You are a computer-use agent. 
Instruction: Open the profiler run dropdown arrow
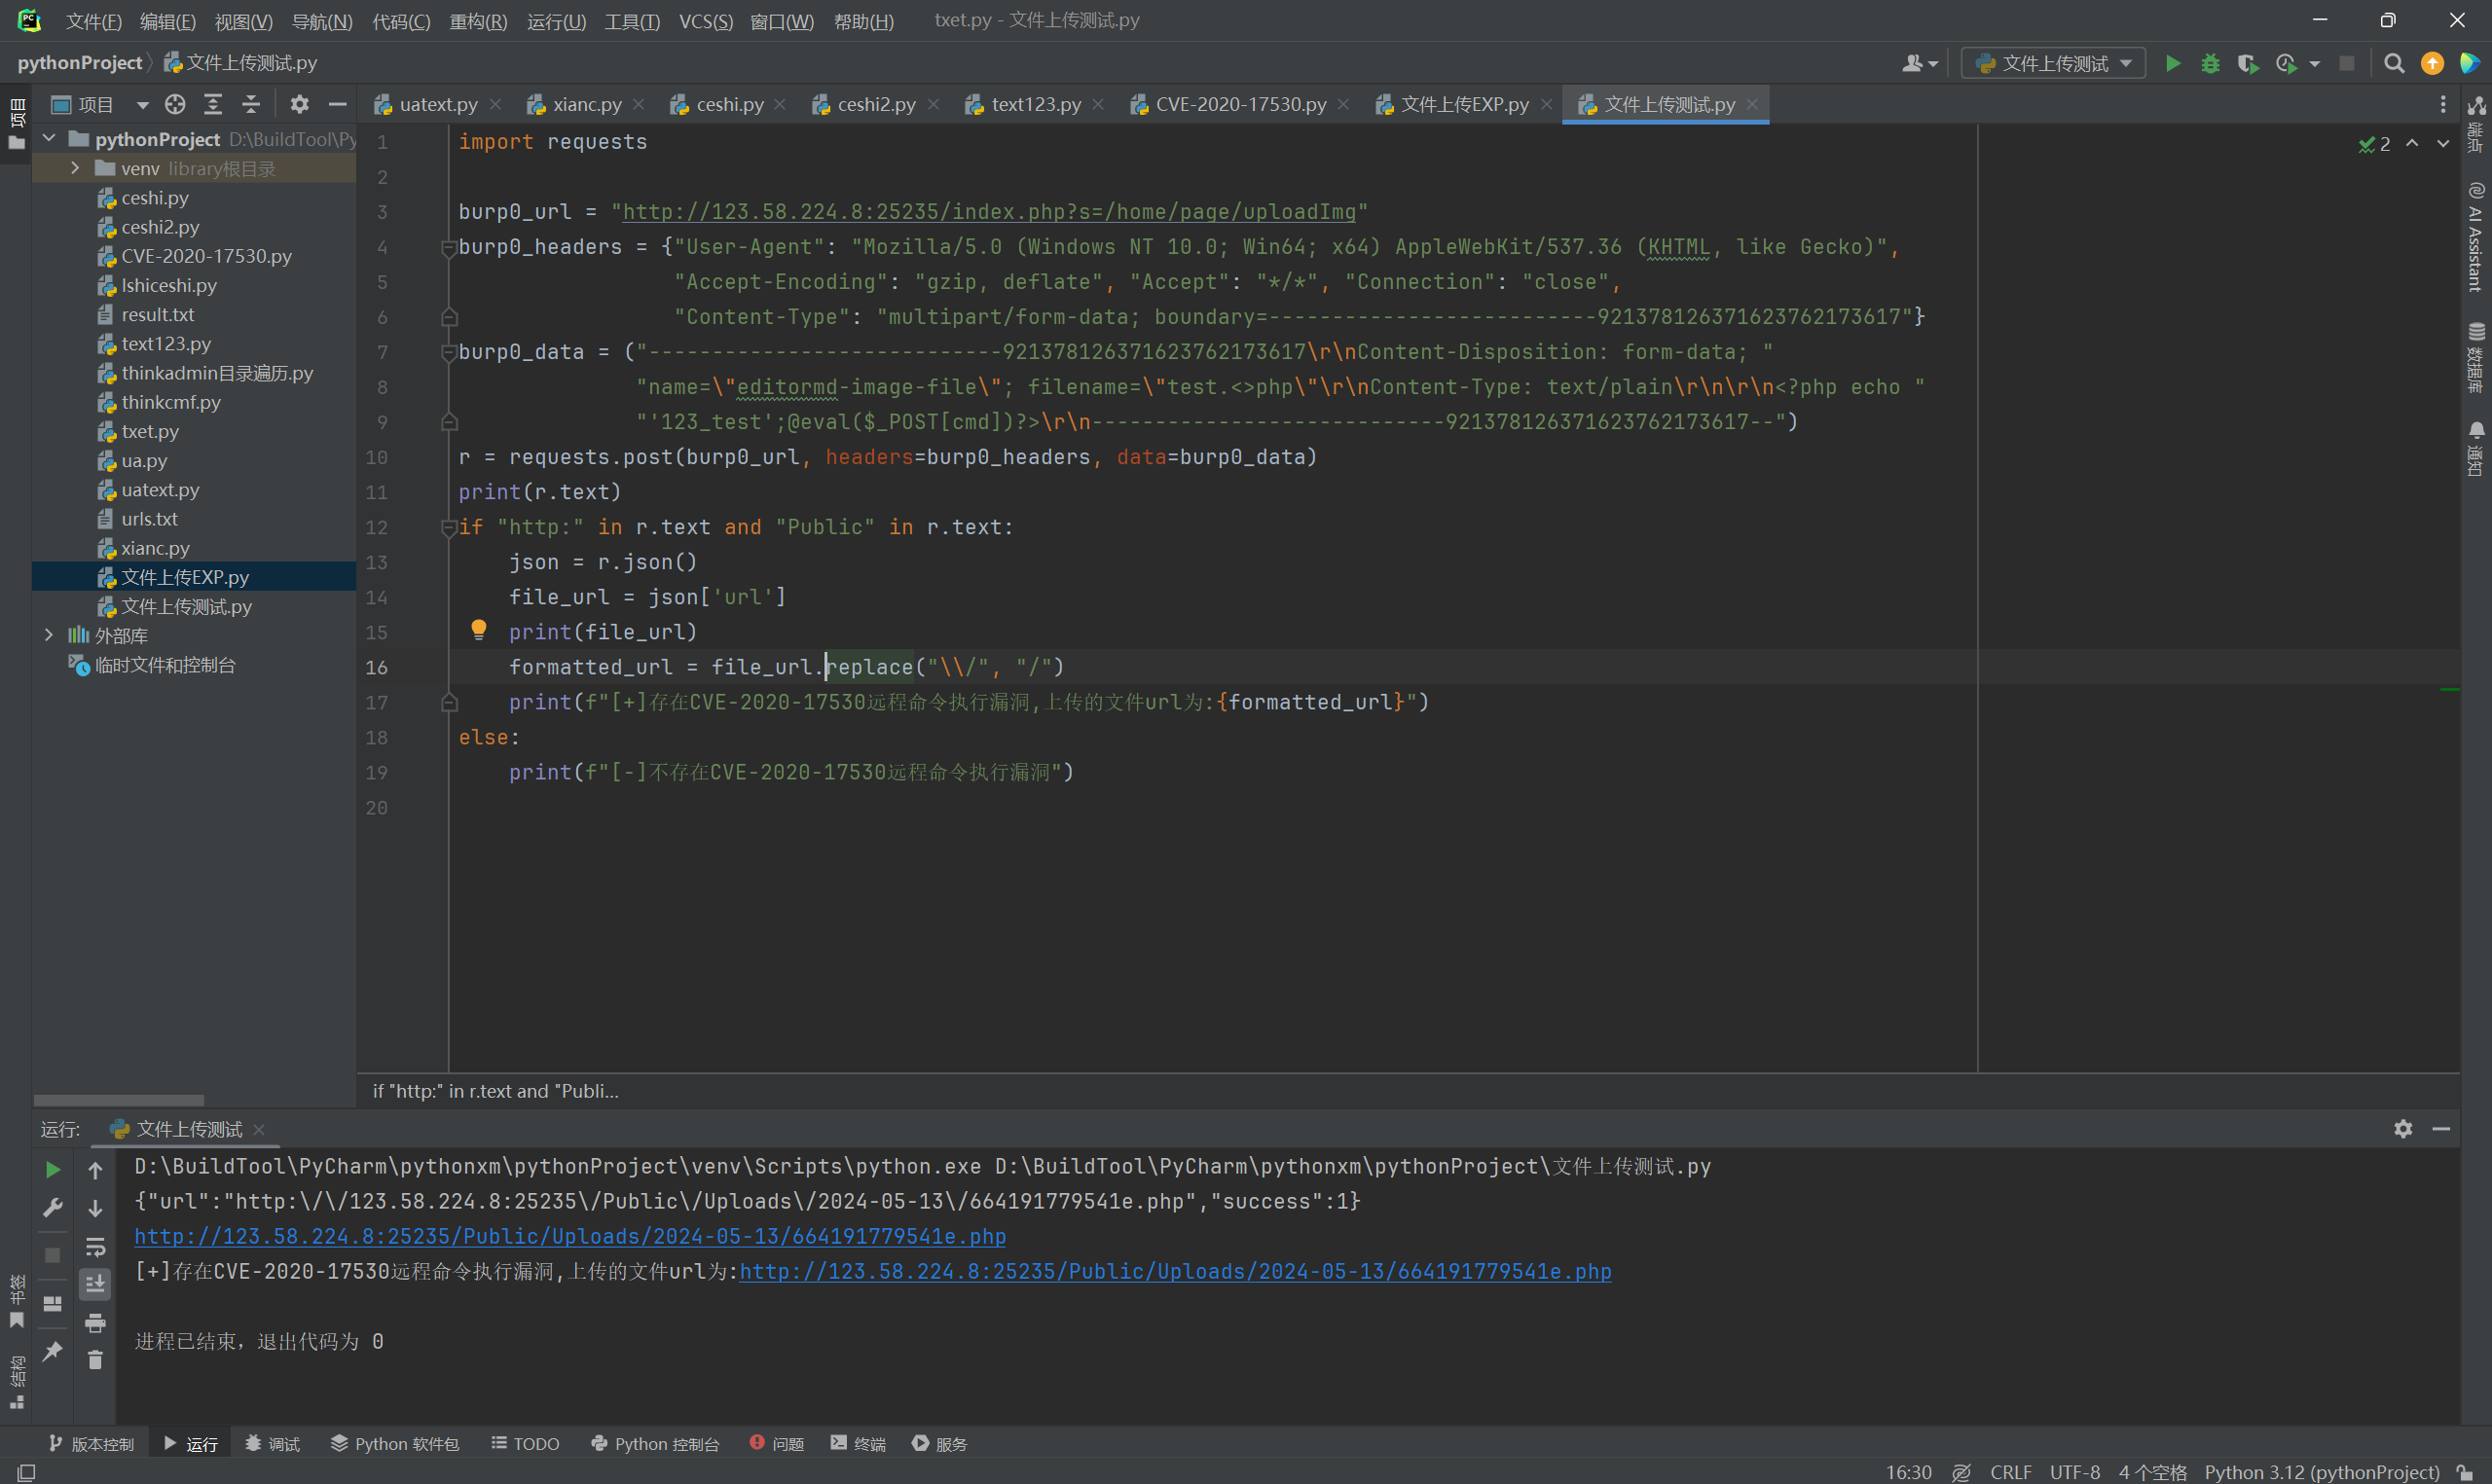pyautogui.click(x=2314, y=63)
